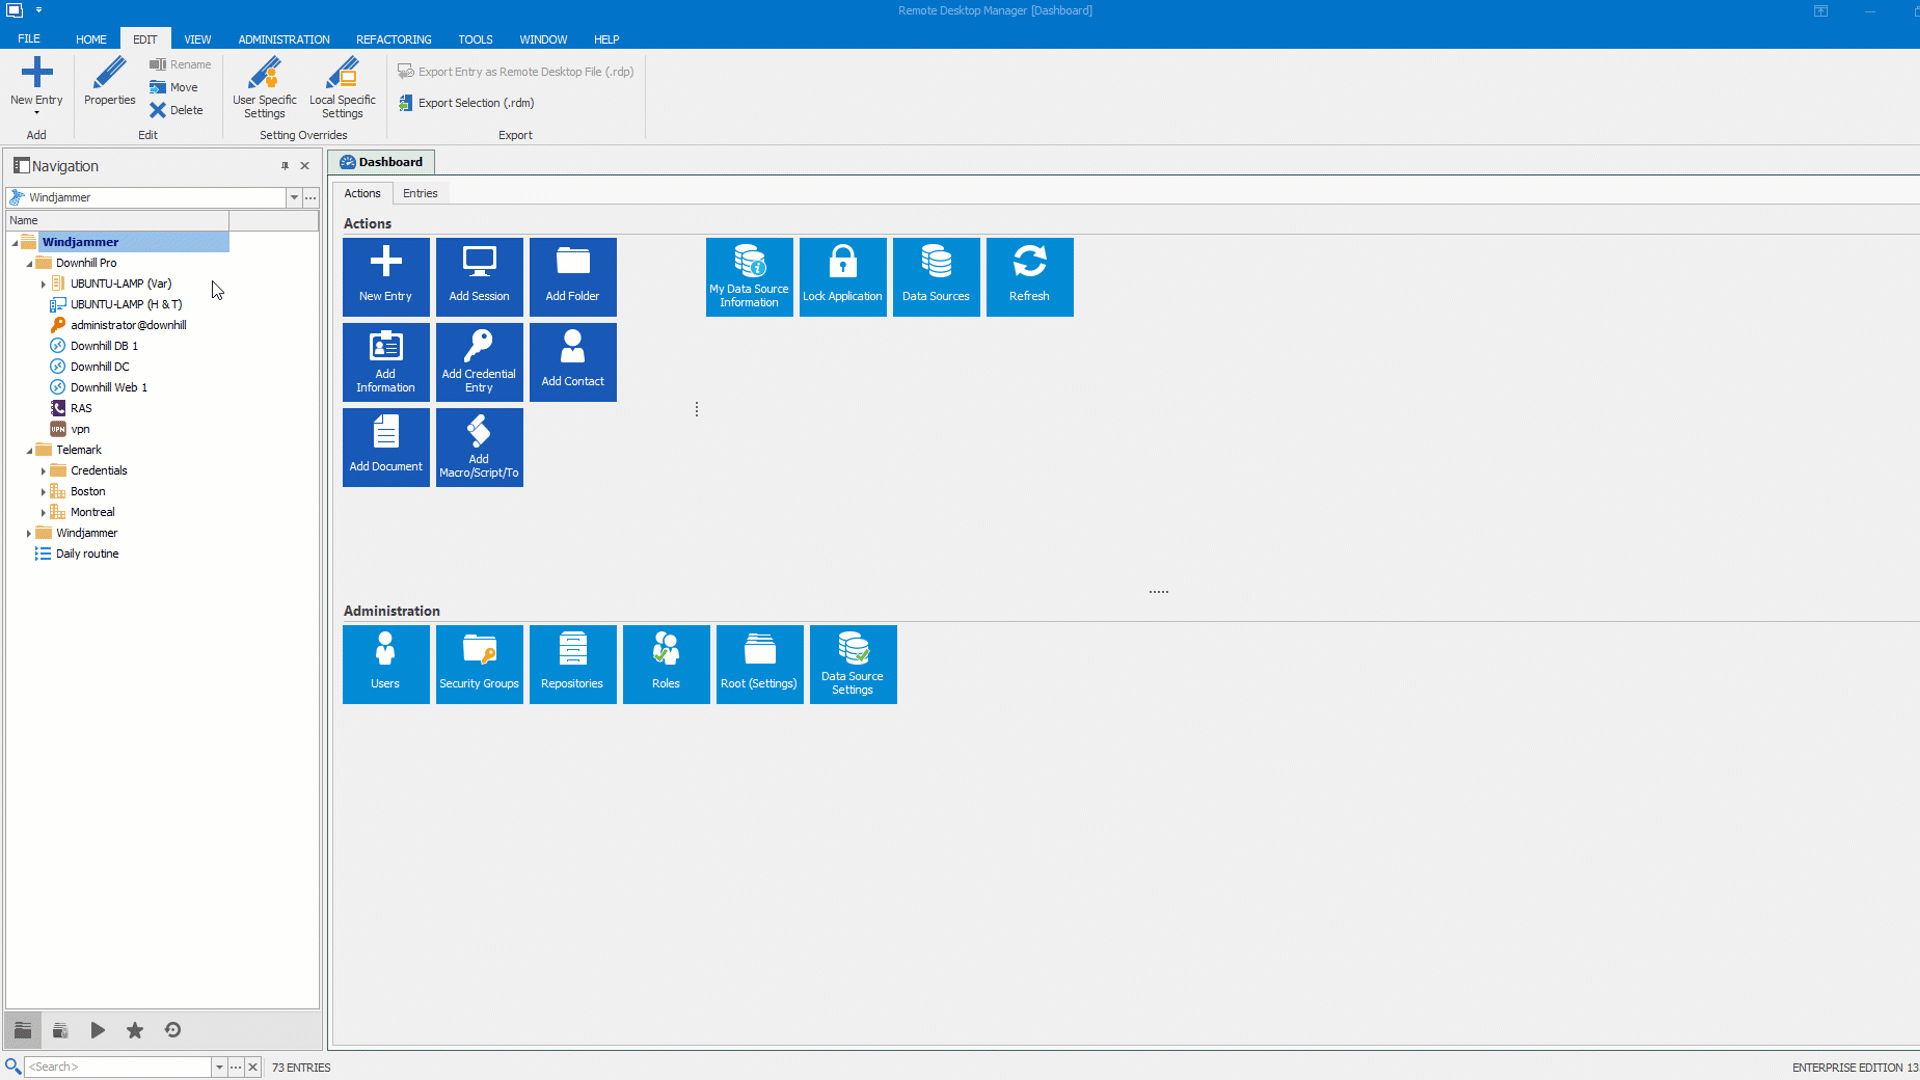Select Downhill DB 1 entry
1920x1080 pixels.
pyautogui.click(x=104, y=346)
